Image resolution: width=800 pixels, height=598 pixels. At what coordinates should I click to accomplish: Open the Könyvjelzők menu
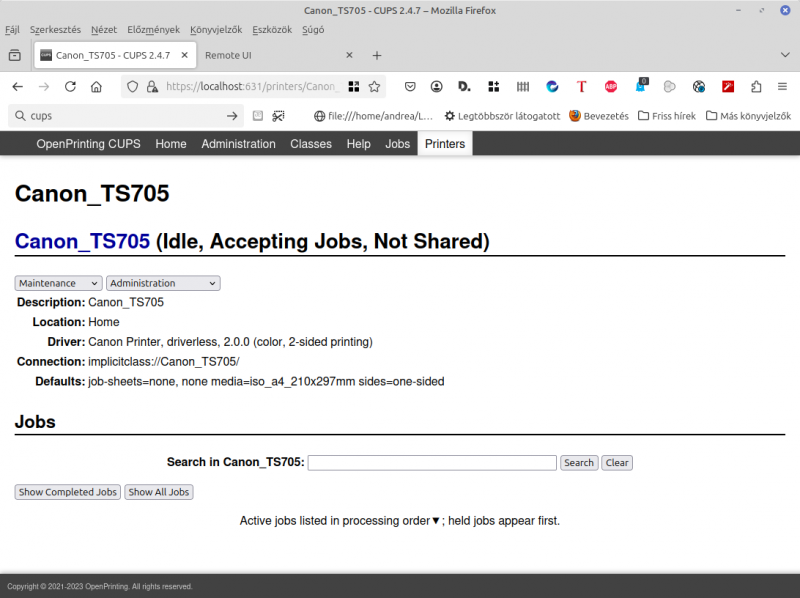pos(216,30)
